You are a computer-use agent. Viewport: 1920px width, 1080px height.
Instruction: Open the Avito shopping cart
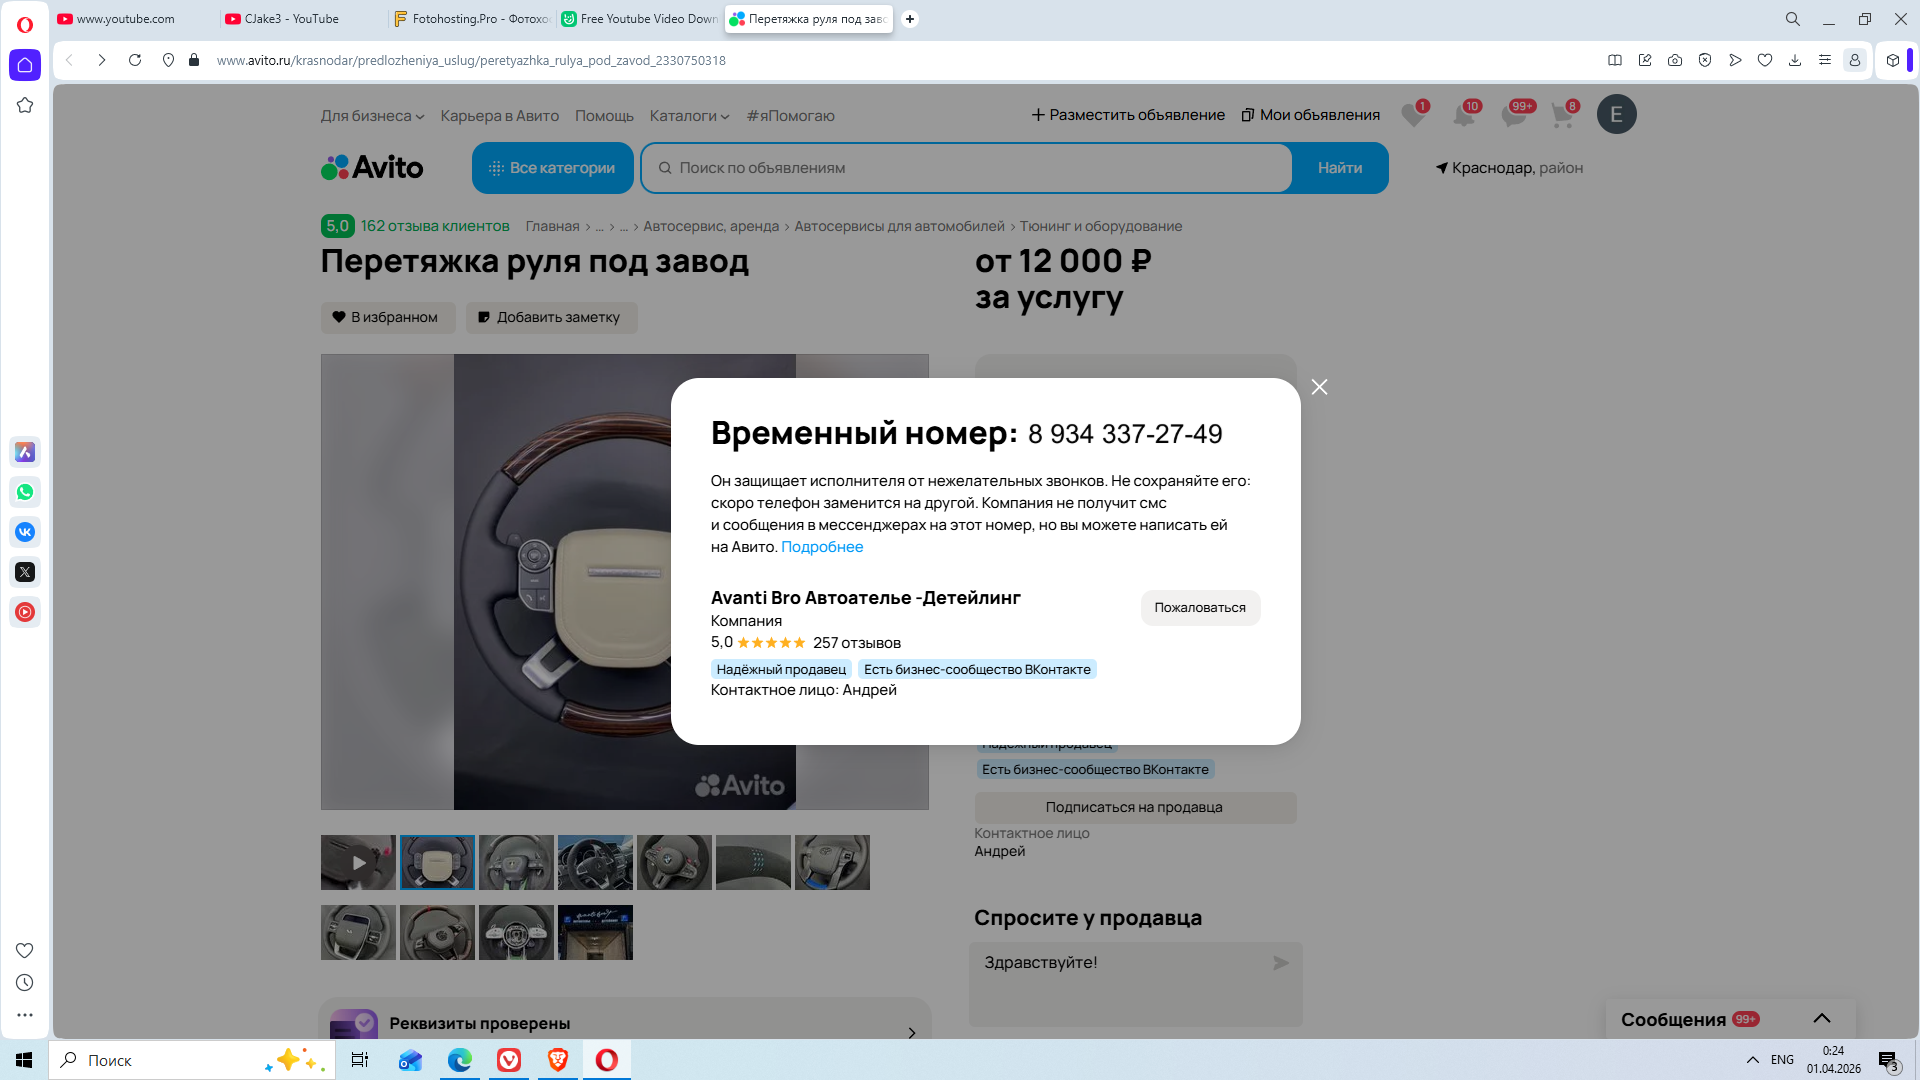(1562, 116)
